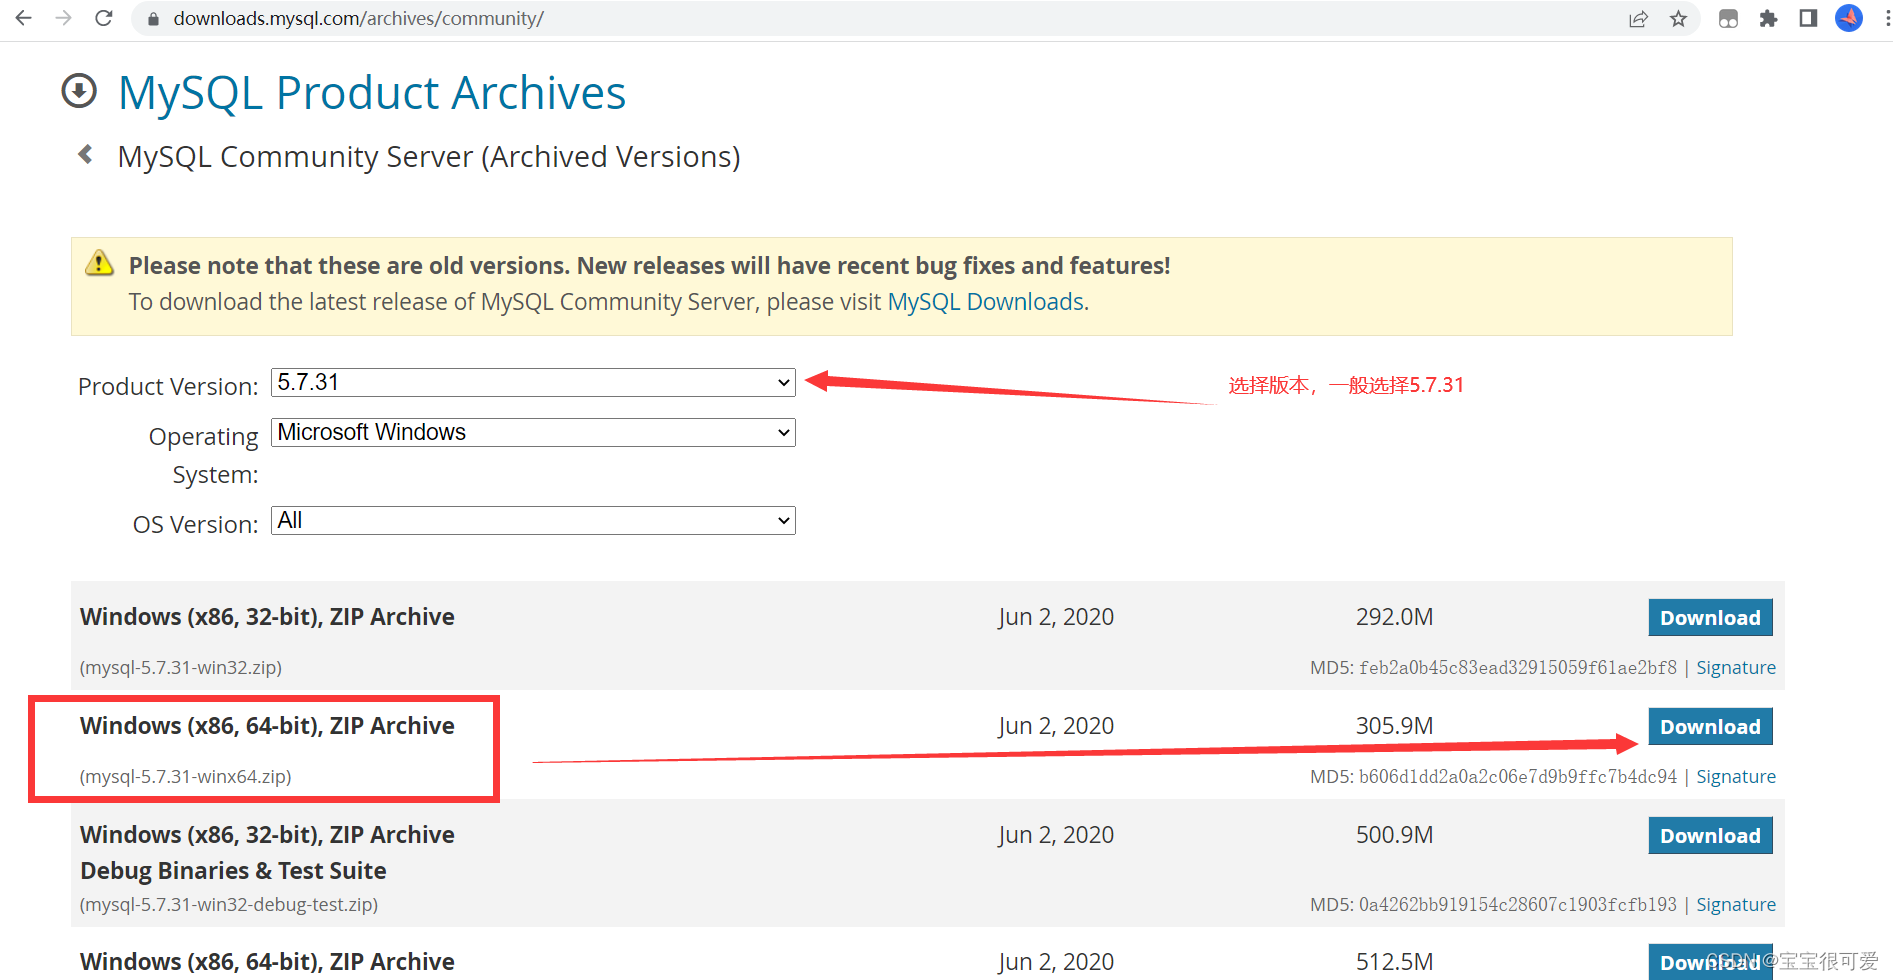Viewport: 1893px width, 980px height.
Task: Open Signature for mysql-5.7.31-winx64.zip
Action: click(1736, 777)
